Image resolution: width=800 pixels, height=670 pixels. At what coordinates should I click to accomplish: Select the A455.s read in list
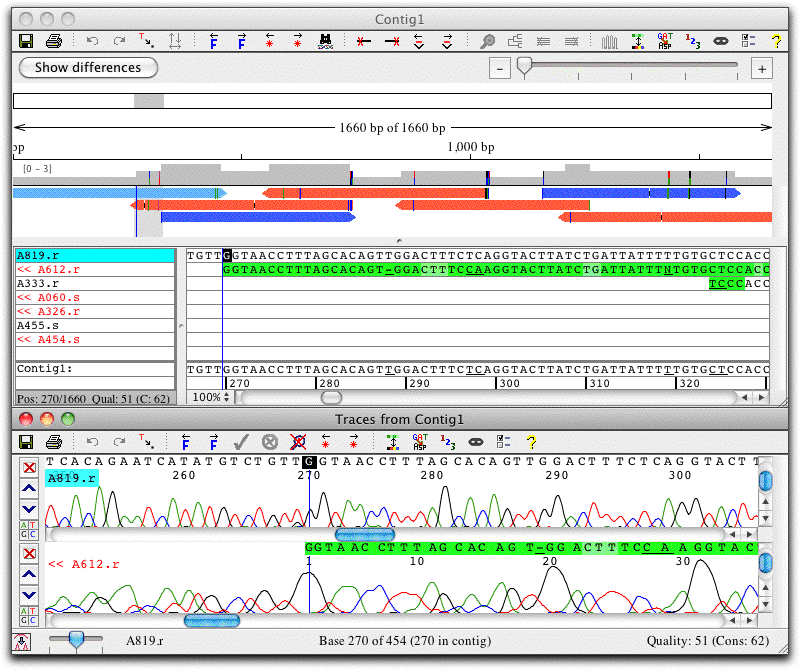(95, 326)
